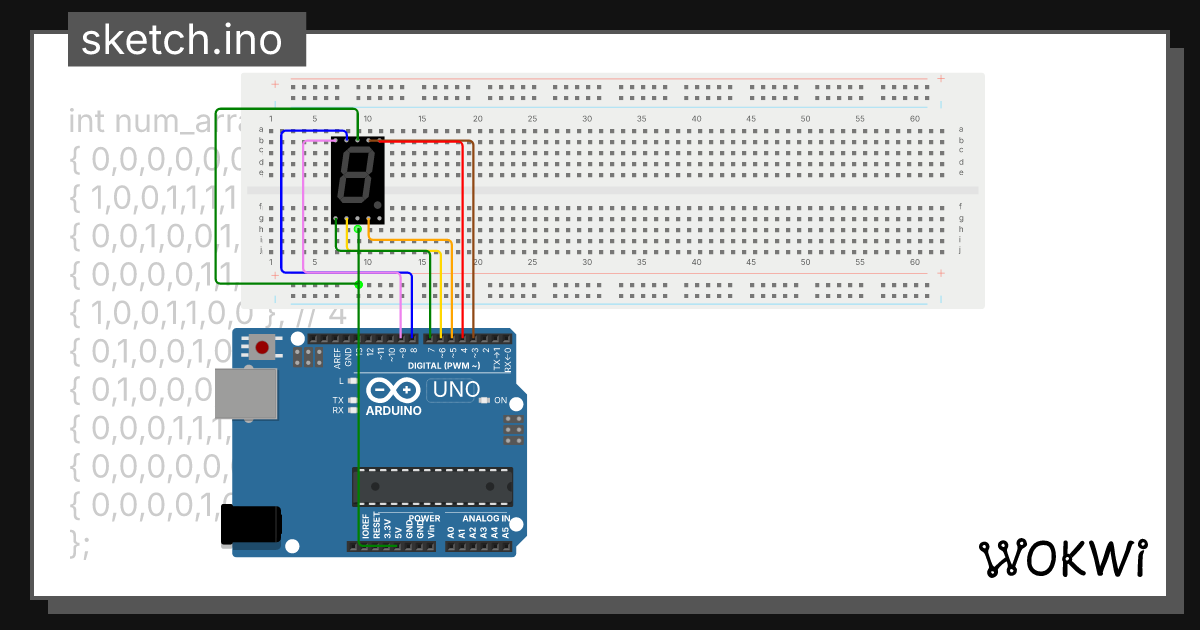Select the red wire on the breadboard
This screenshot has height=630, width=1200.
462,240
